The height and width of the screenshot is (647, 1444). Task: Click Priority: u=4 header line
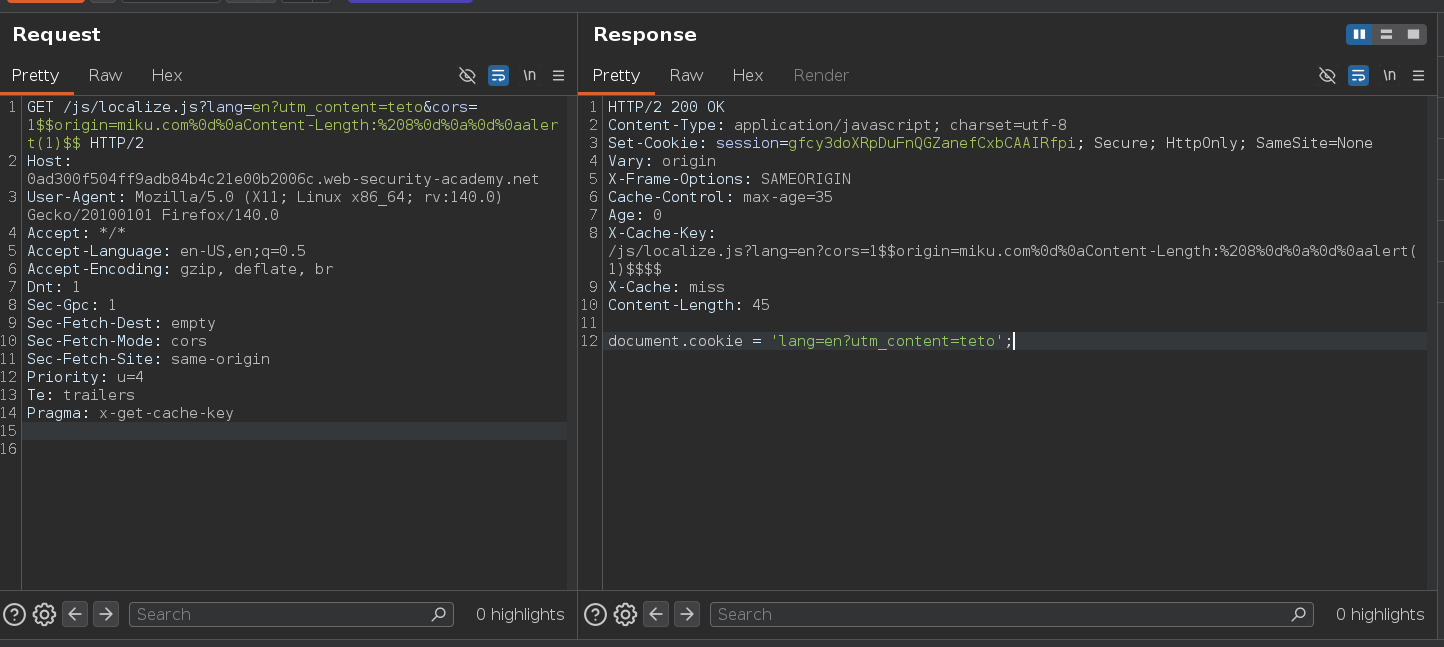(85, 377)
